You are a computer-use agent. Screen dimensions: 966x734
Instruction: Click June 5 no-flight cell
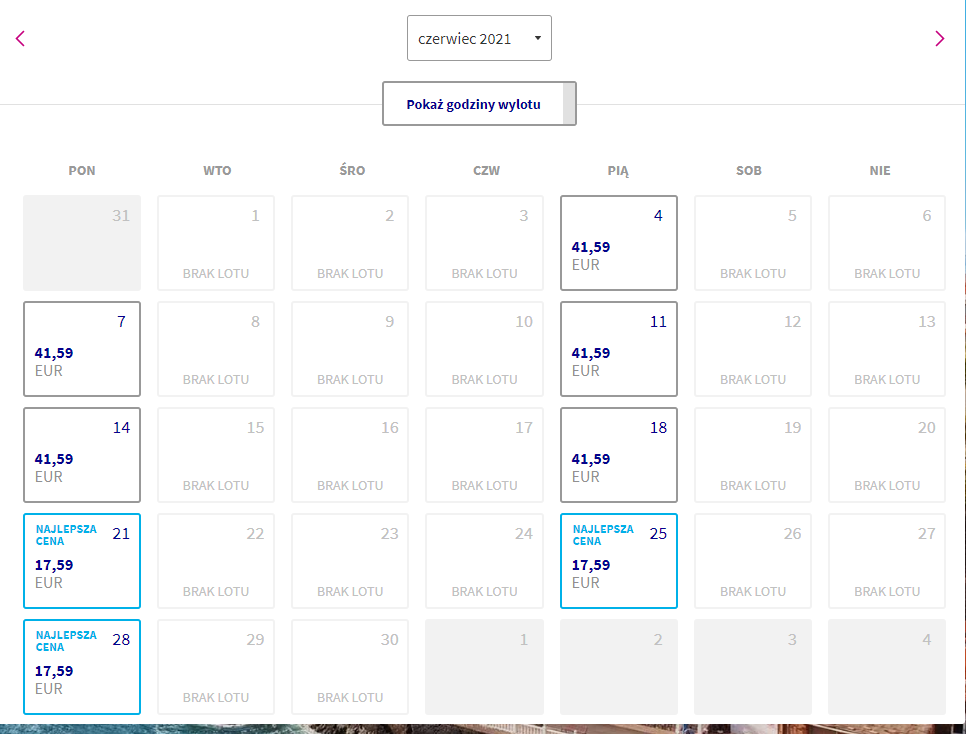coord(753,243)
